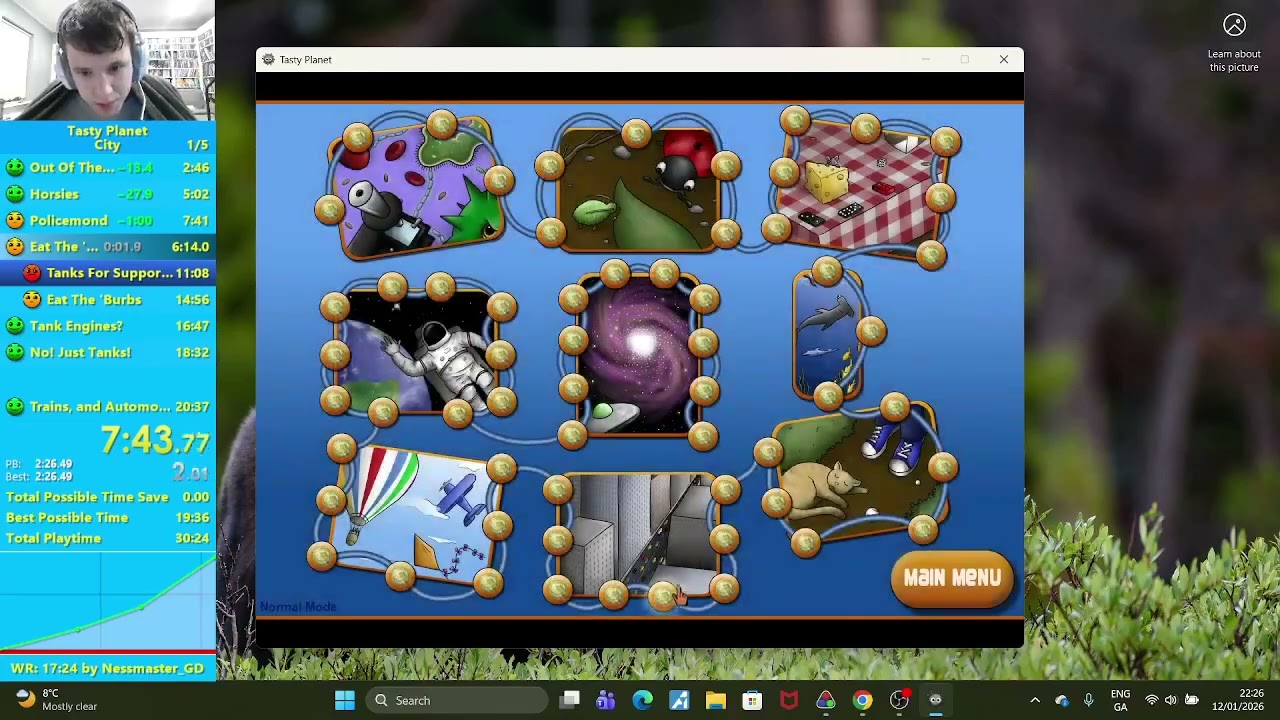Open File Explorer from the taskbar
This screenshot has width=1280, height=720.
click(x=715, y=700)
